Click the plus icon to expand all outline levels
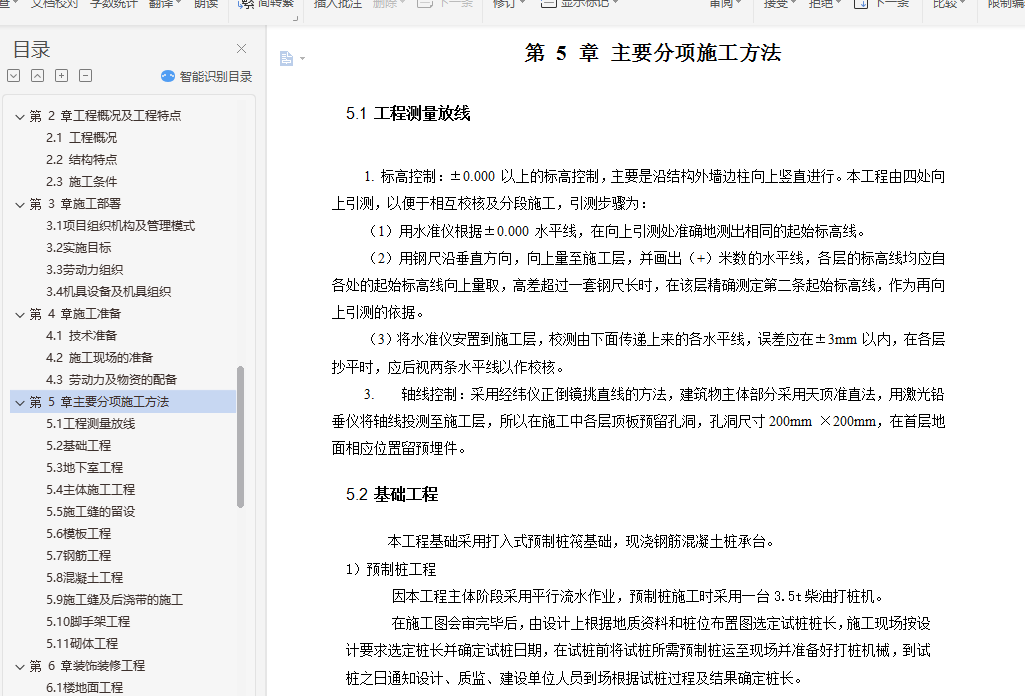The width and height of the screenshot is (1025, 696). 61,76
